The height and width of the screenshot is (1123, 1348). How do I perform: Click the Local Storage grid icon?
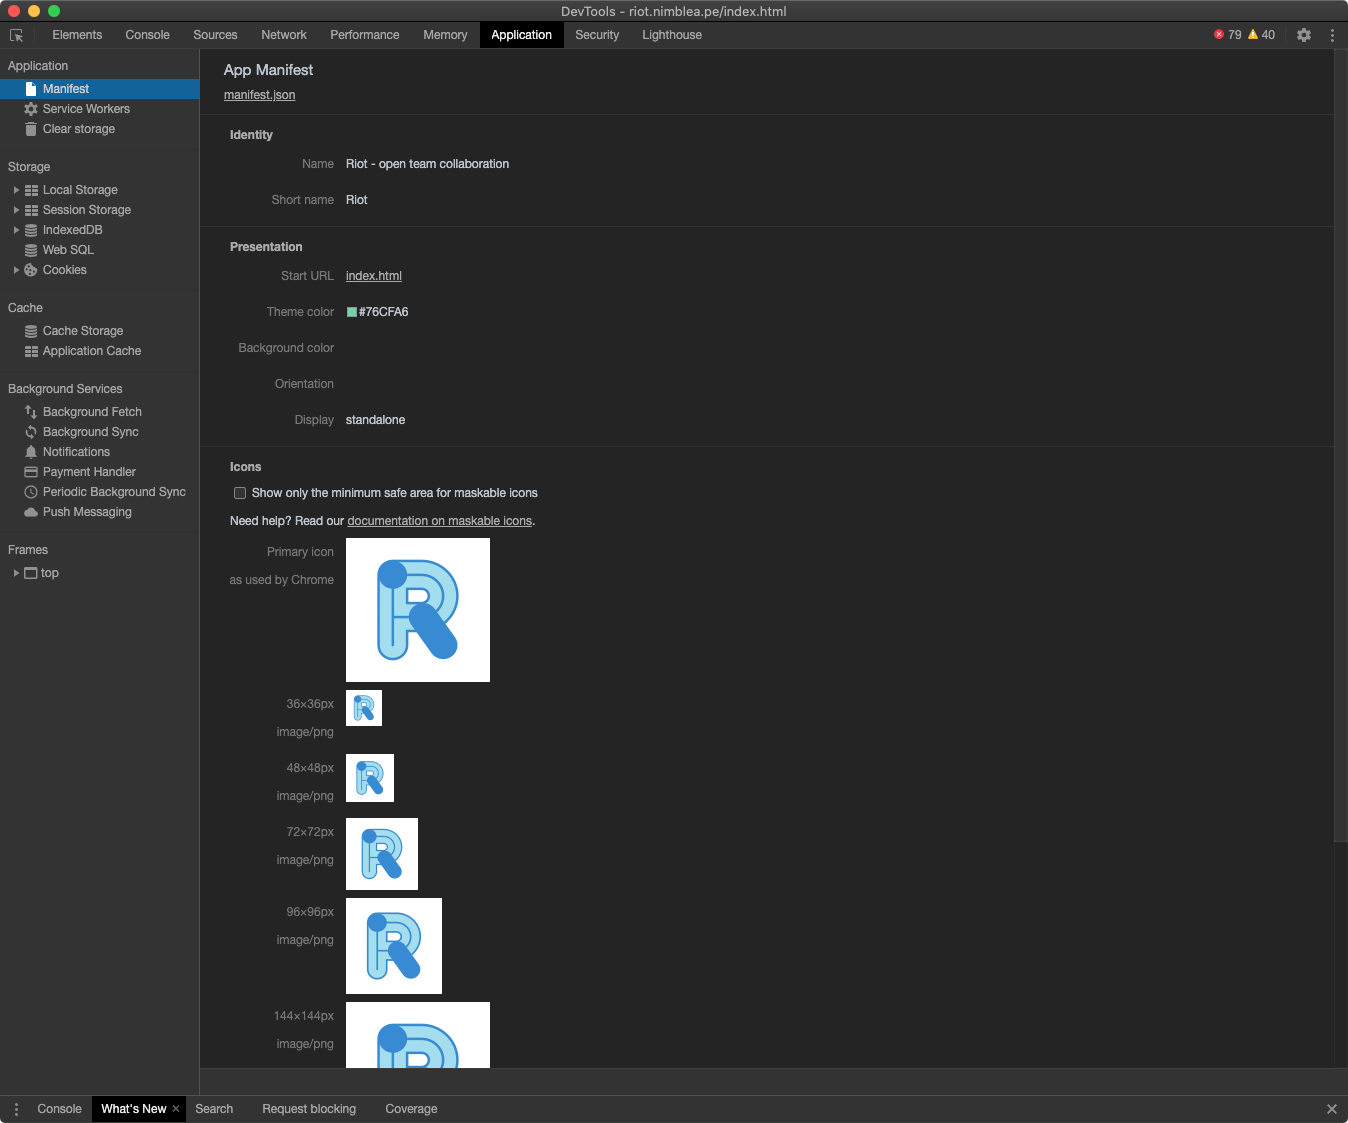[x=31, y=190]
